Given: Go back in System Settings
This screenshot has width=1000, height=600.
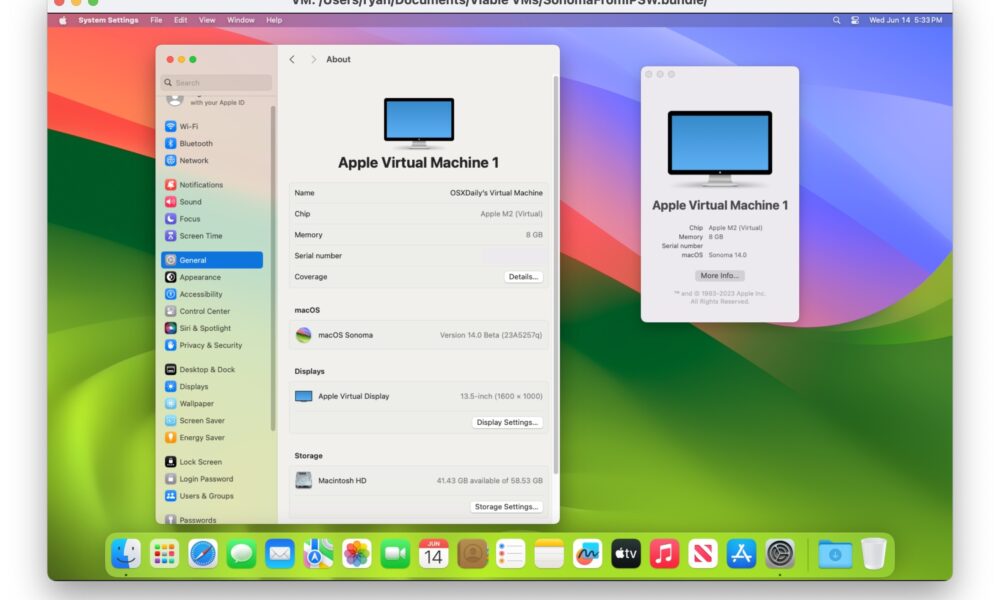Looking at the screenshot, I should pos(292,59).
